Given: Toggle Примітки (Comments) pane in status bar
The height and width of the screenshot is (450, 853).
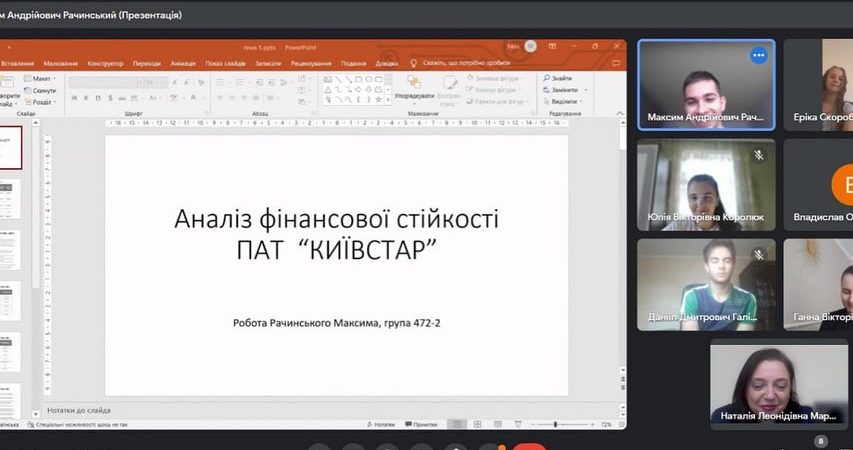Looking at the screenshot, I should [x=422, y=424].
